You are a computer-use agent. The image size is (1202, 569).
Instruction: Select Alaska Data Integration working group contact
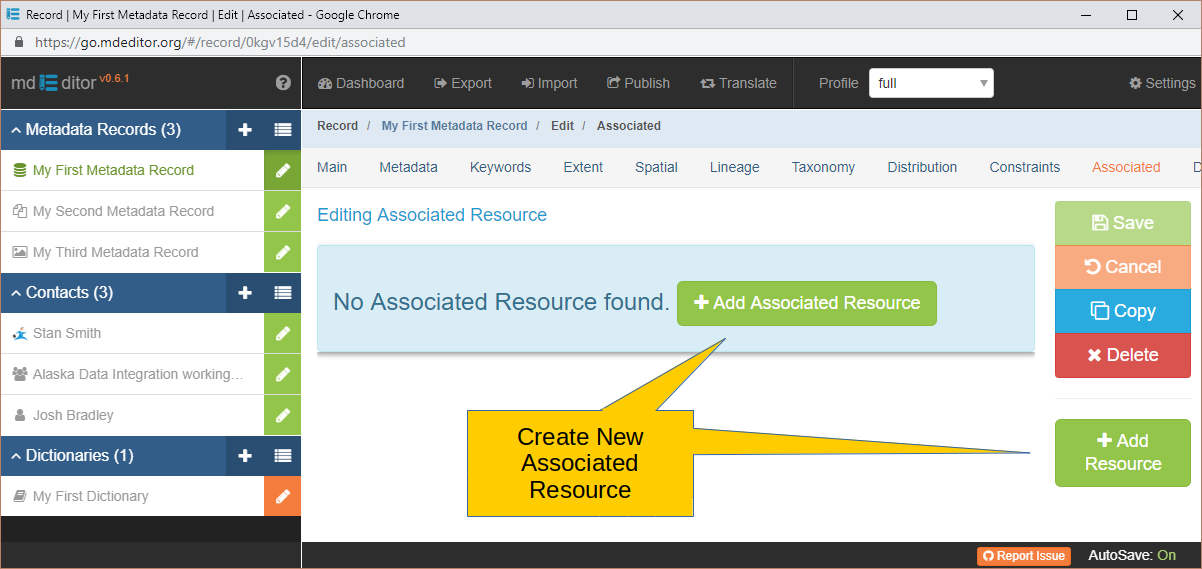[132, 374]
